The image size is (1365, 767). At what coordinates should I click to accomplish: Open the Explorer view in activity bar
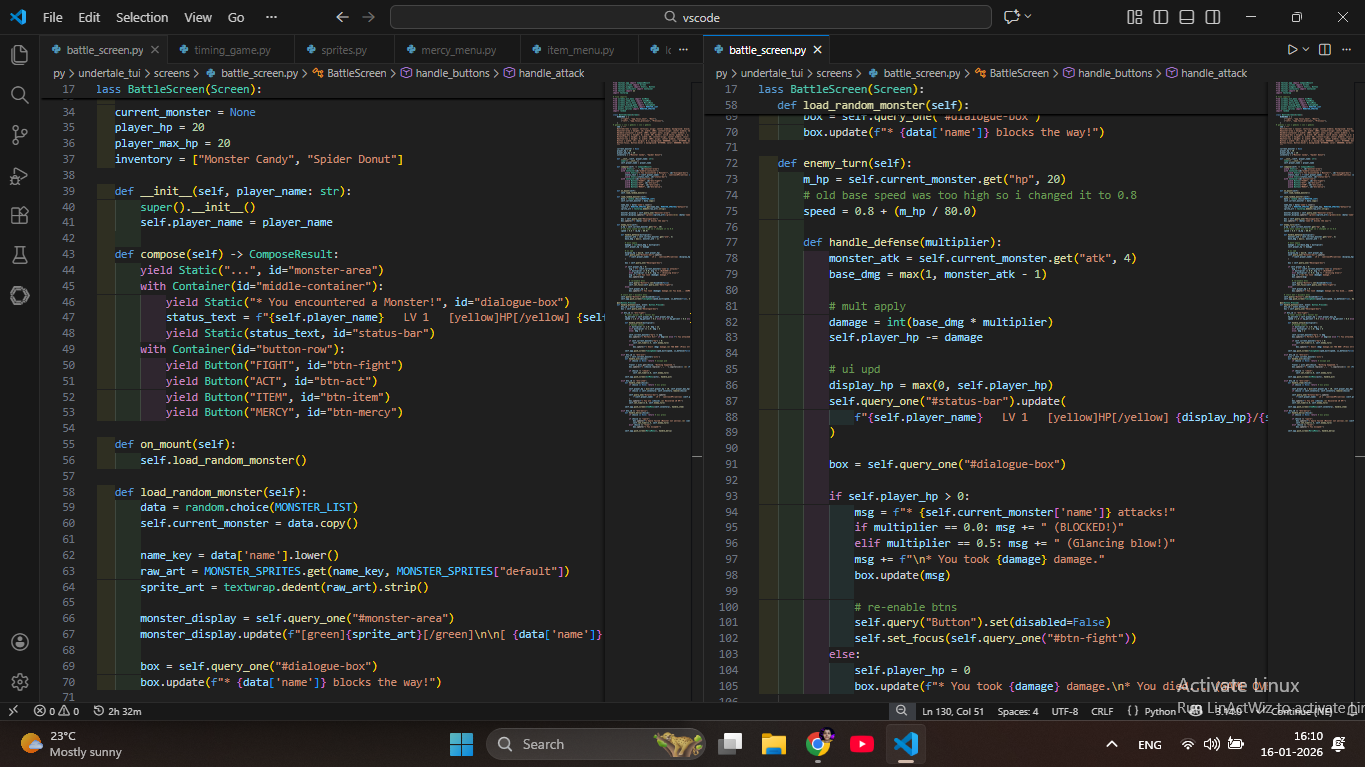point(19,54)
